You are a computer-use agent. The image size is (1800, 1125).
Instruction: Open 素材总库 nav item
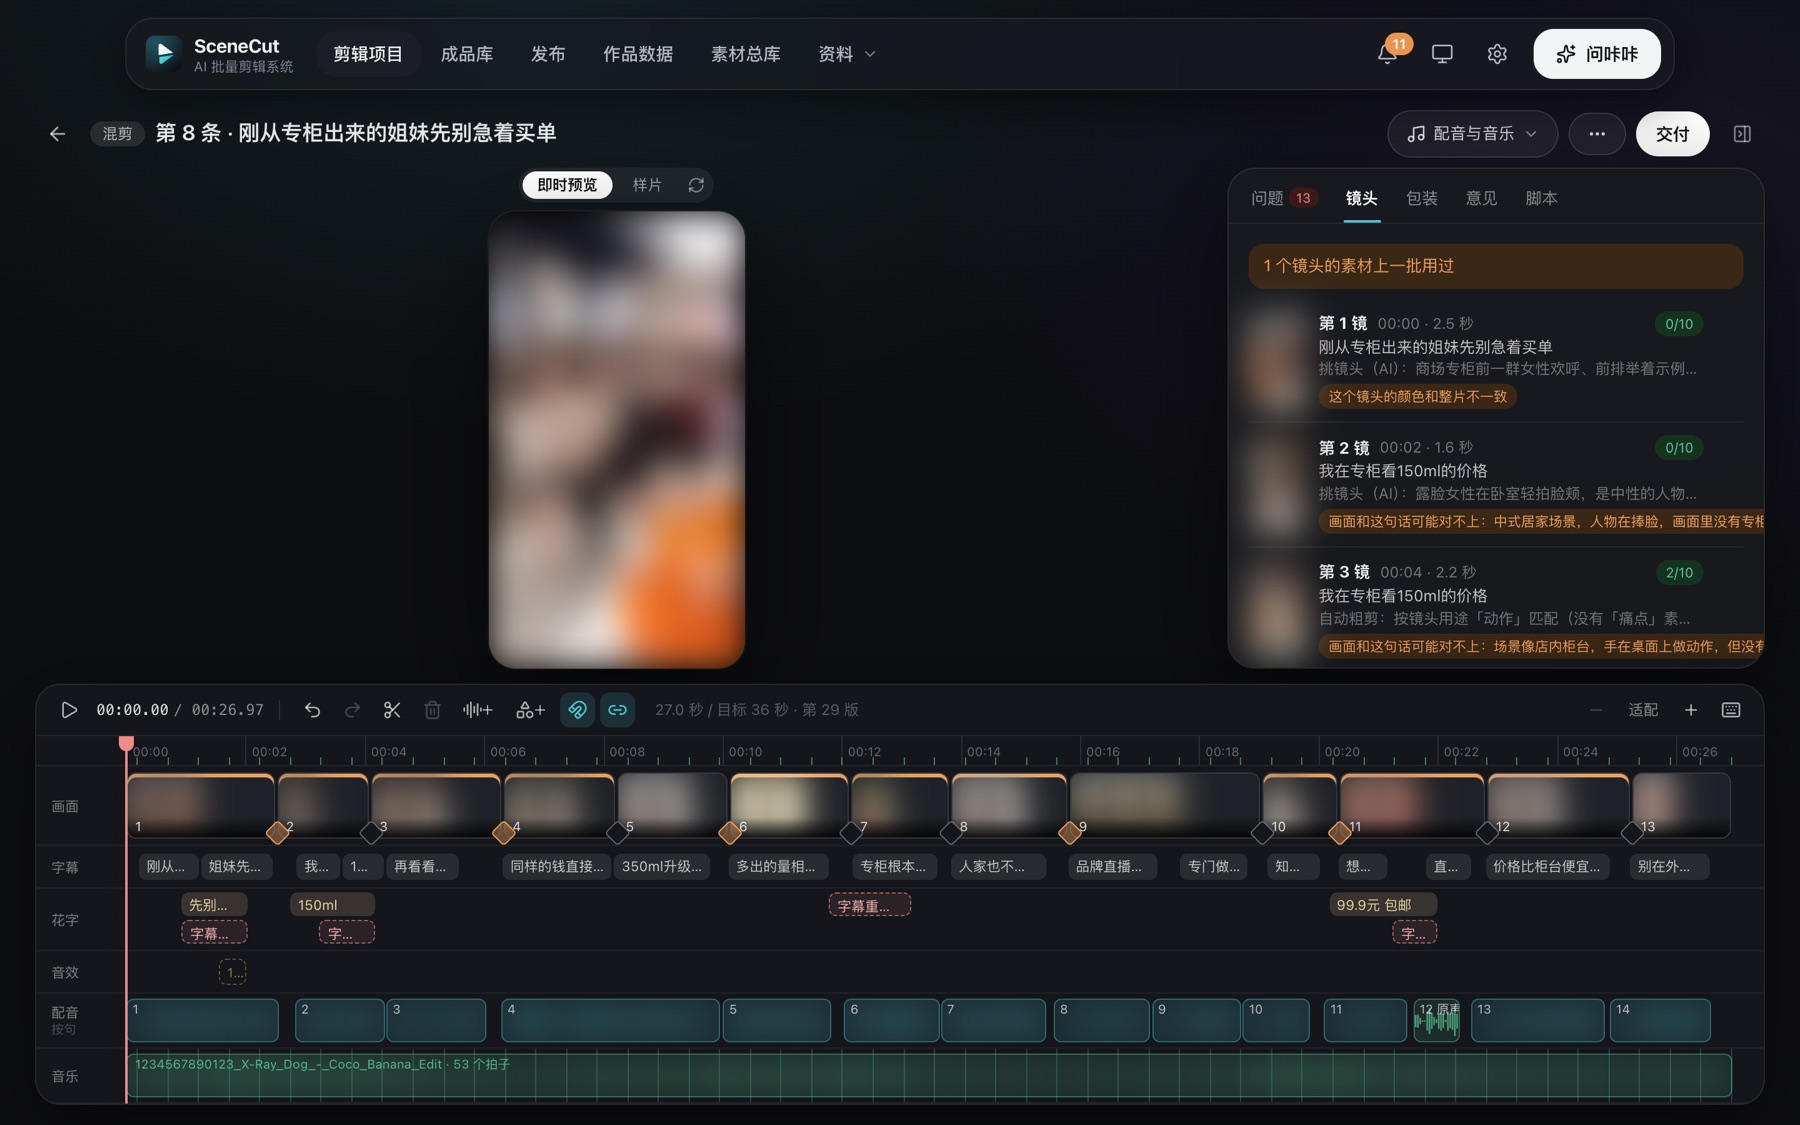[x=746, y=54]
